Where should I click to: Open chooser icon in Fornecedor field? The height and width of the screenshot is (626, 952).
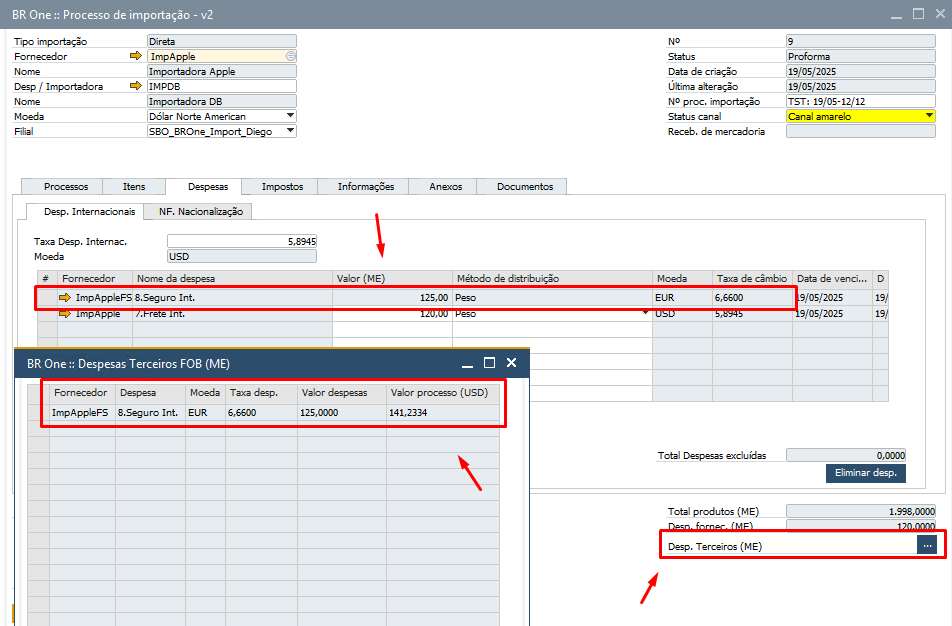(x=291, y=56)
